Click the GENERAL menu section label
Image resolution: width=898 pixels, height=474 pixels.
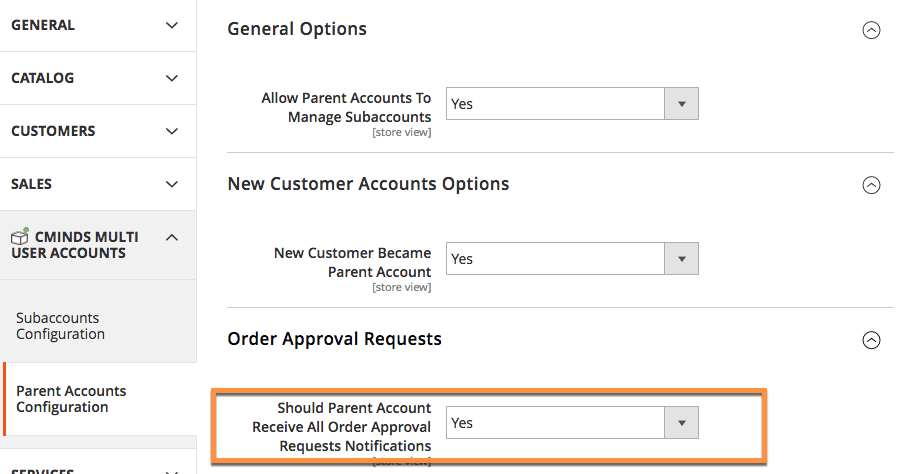click(42, 25)
